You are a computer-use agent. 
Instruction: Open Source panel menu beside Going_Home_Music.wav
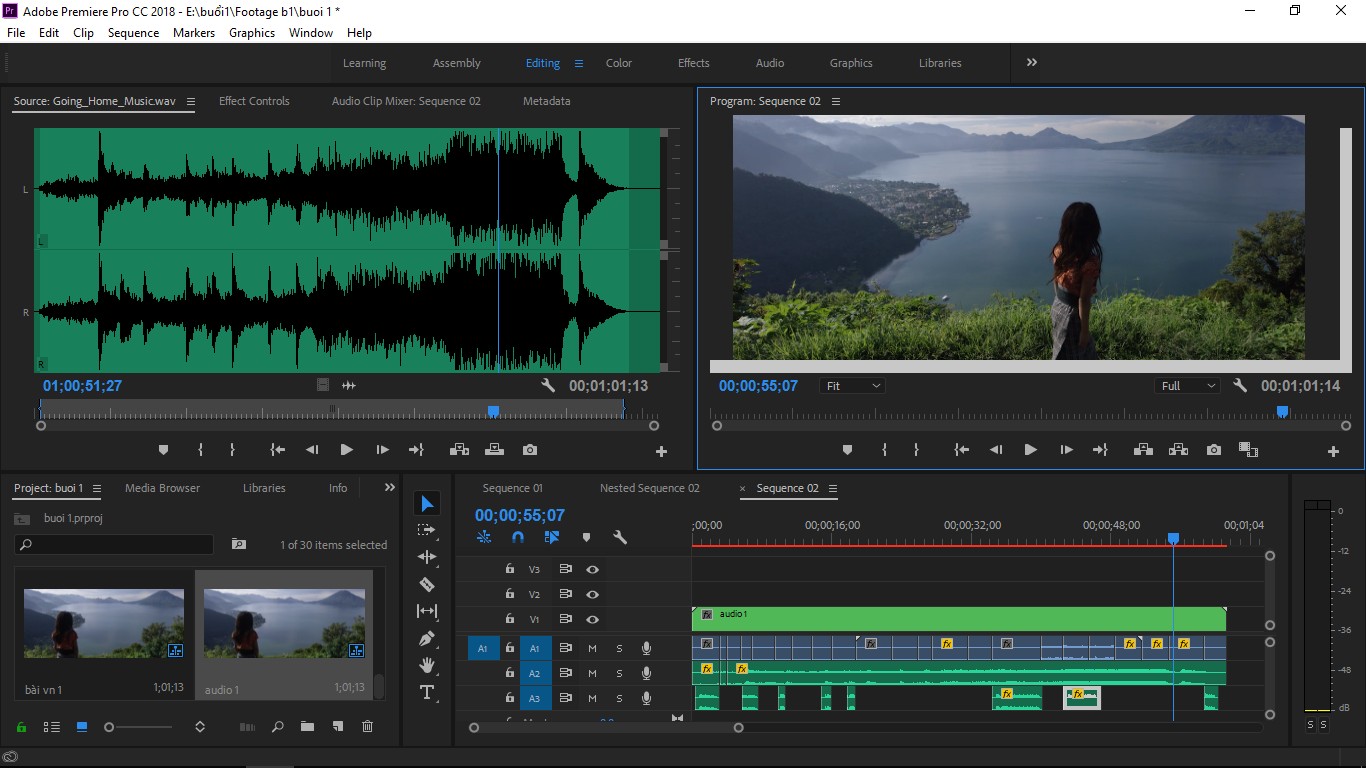click(x=190, y=101)
